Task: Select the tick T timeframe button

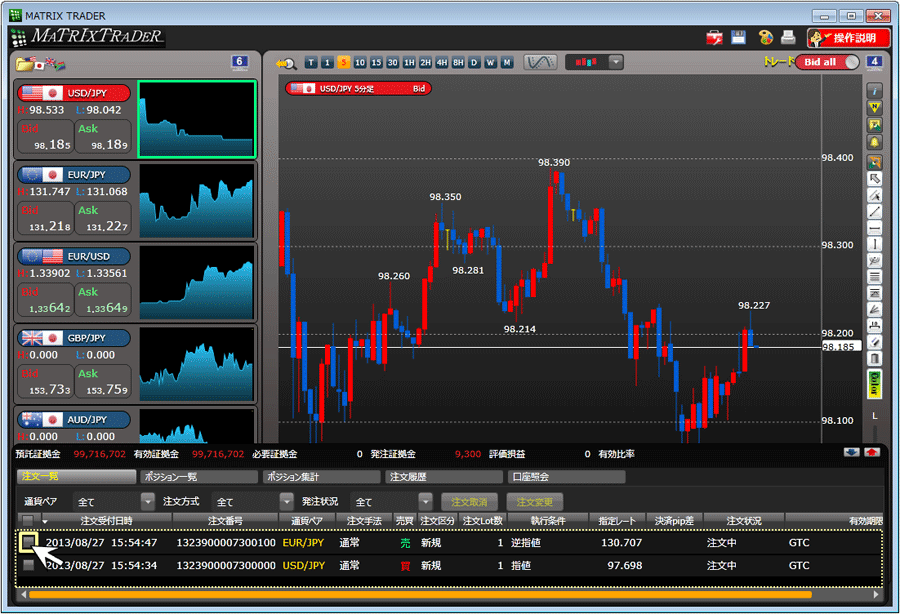Action: [311, 63]
